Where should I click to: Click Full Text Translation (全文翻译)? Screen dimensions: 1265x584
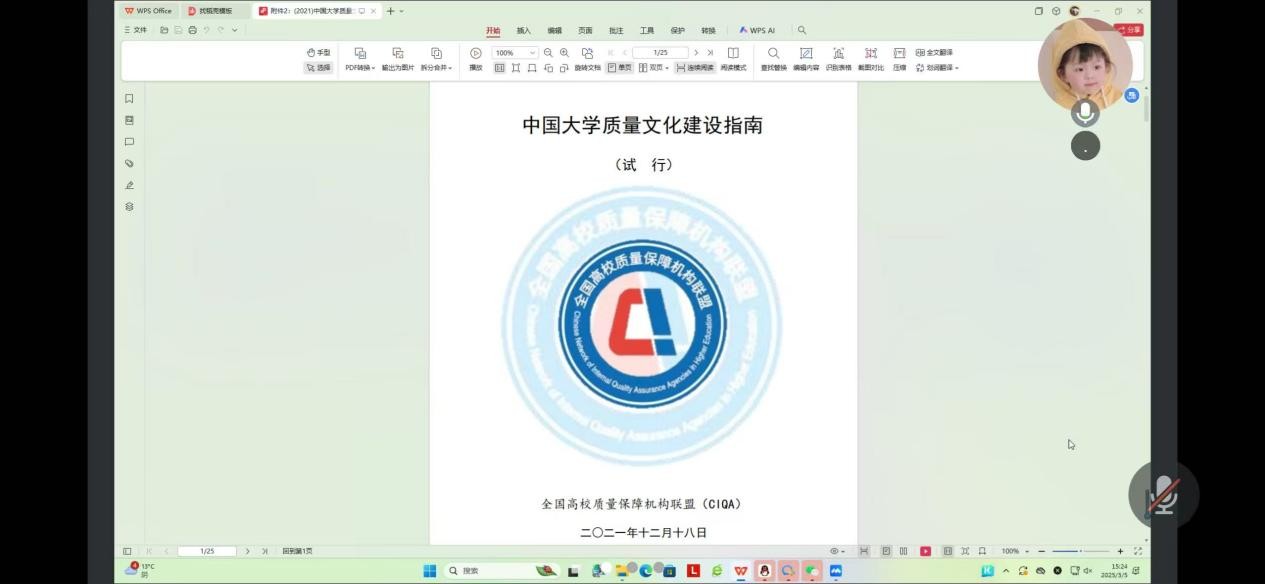[934, 53]
